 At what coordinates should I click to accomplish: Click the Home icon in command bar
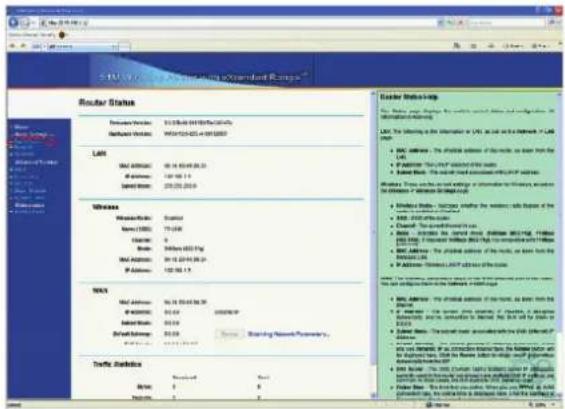pyautogui.click(x=457, y=46)
